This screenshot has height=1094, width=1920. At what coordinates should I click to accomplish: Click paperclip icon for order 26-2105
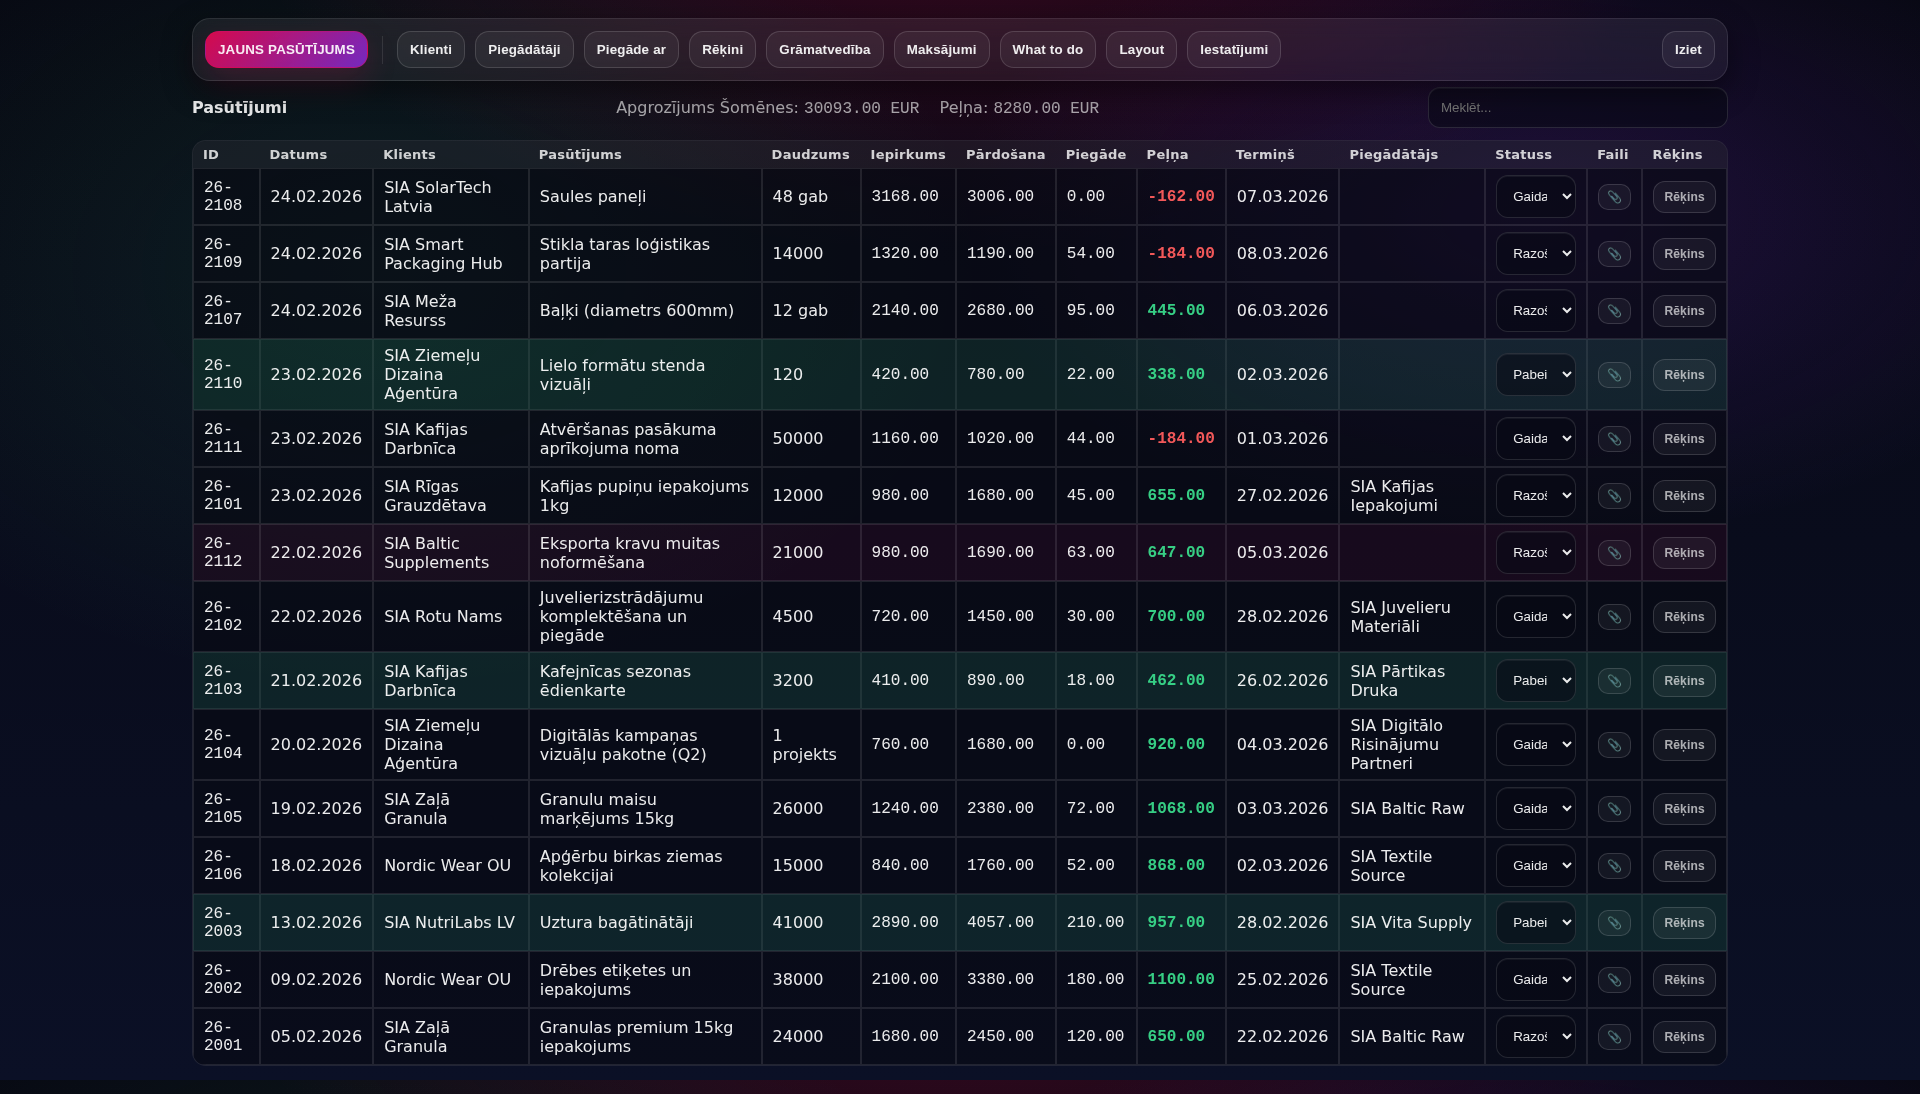coord(1614,809)
